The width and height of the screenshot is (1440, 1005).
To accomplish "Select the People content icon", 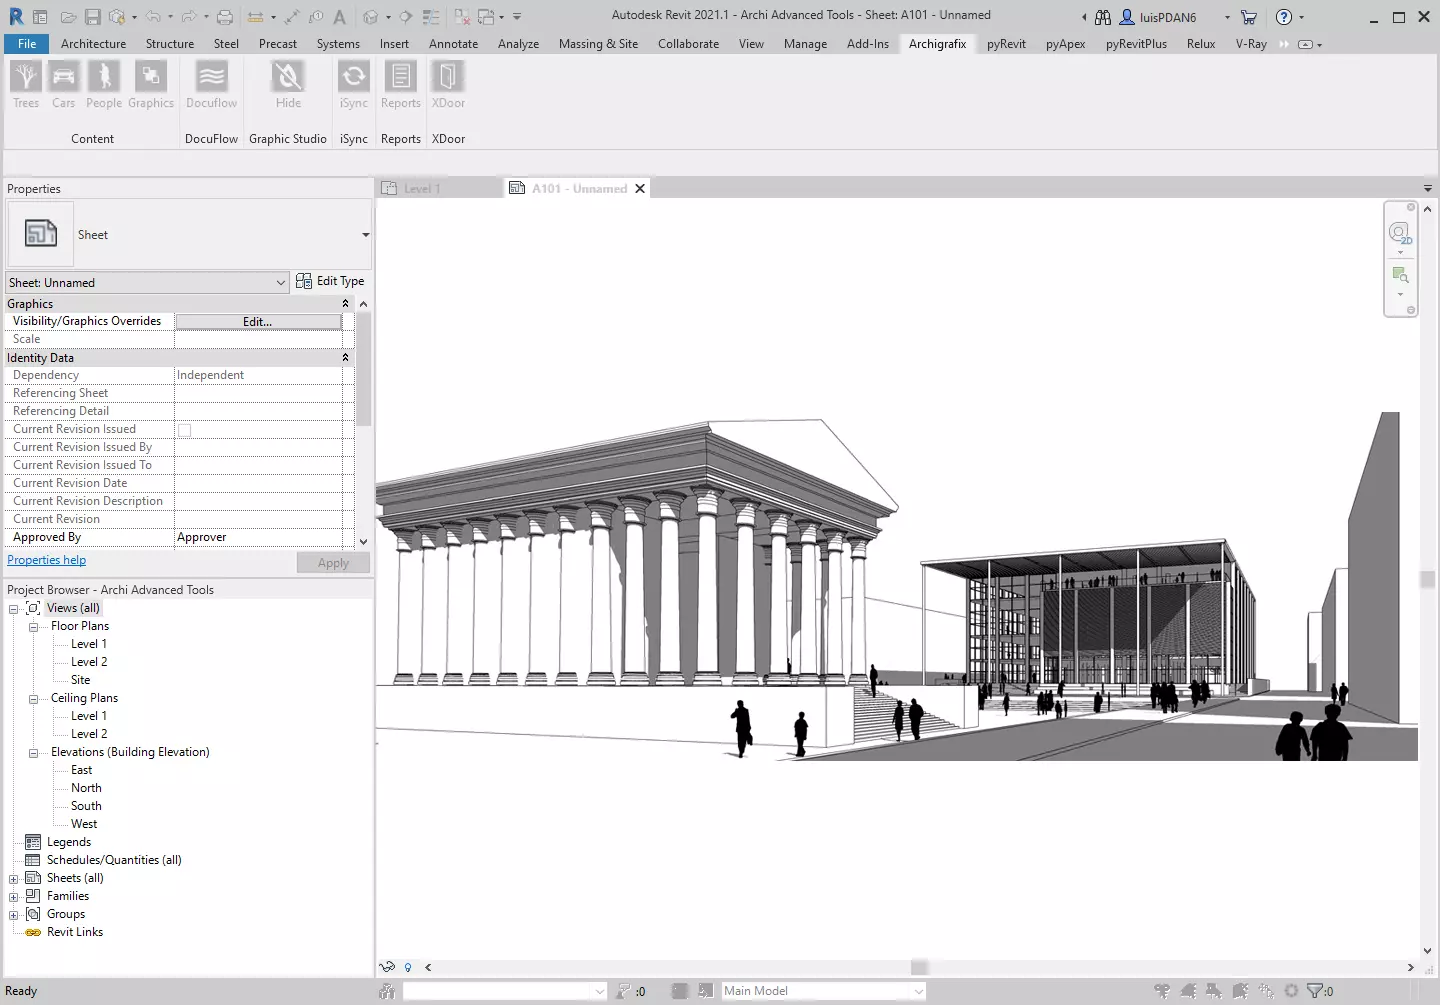I will [104, 85].
